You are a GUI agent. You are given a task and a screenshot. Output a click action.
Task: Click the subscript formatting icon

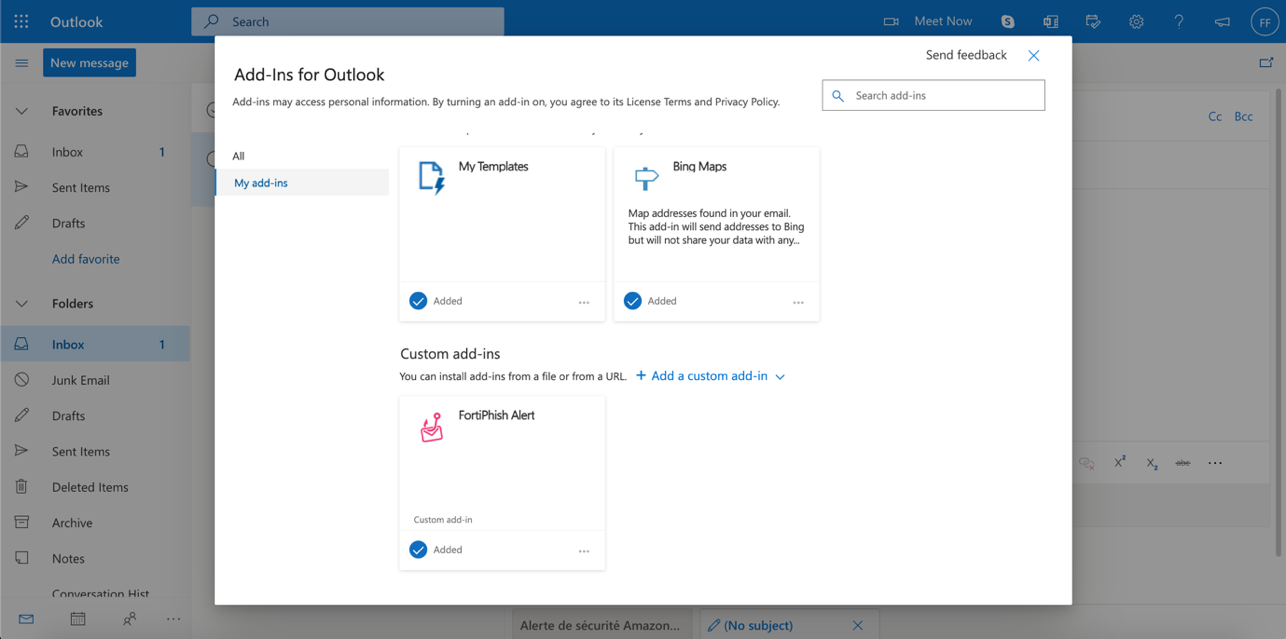tap(1152, 463)
